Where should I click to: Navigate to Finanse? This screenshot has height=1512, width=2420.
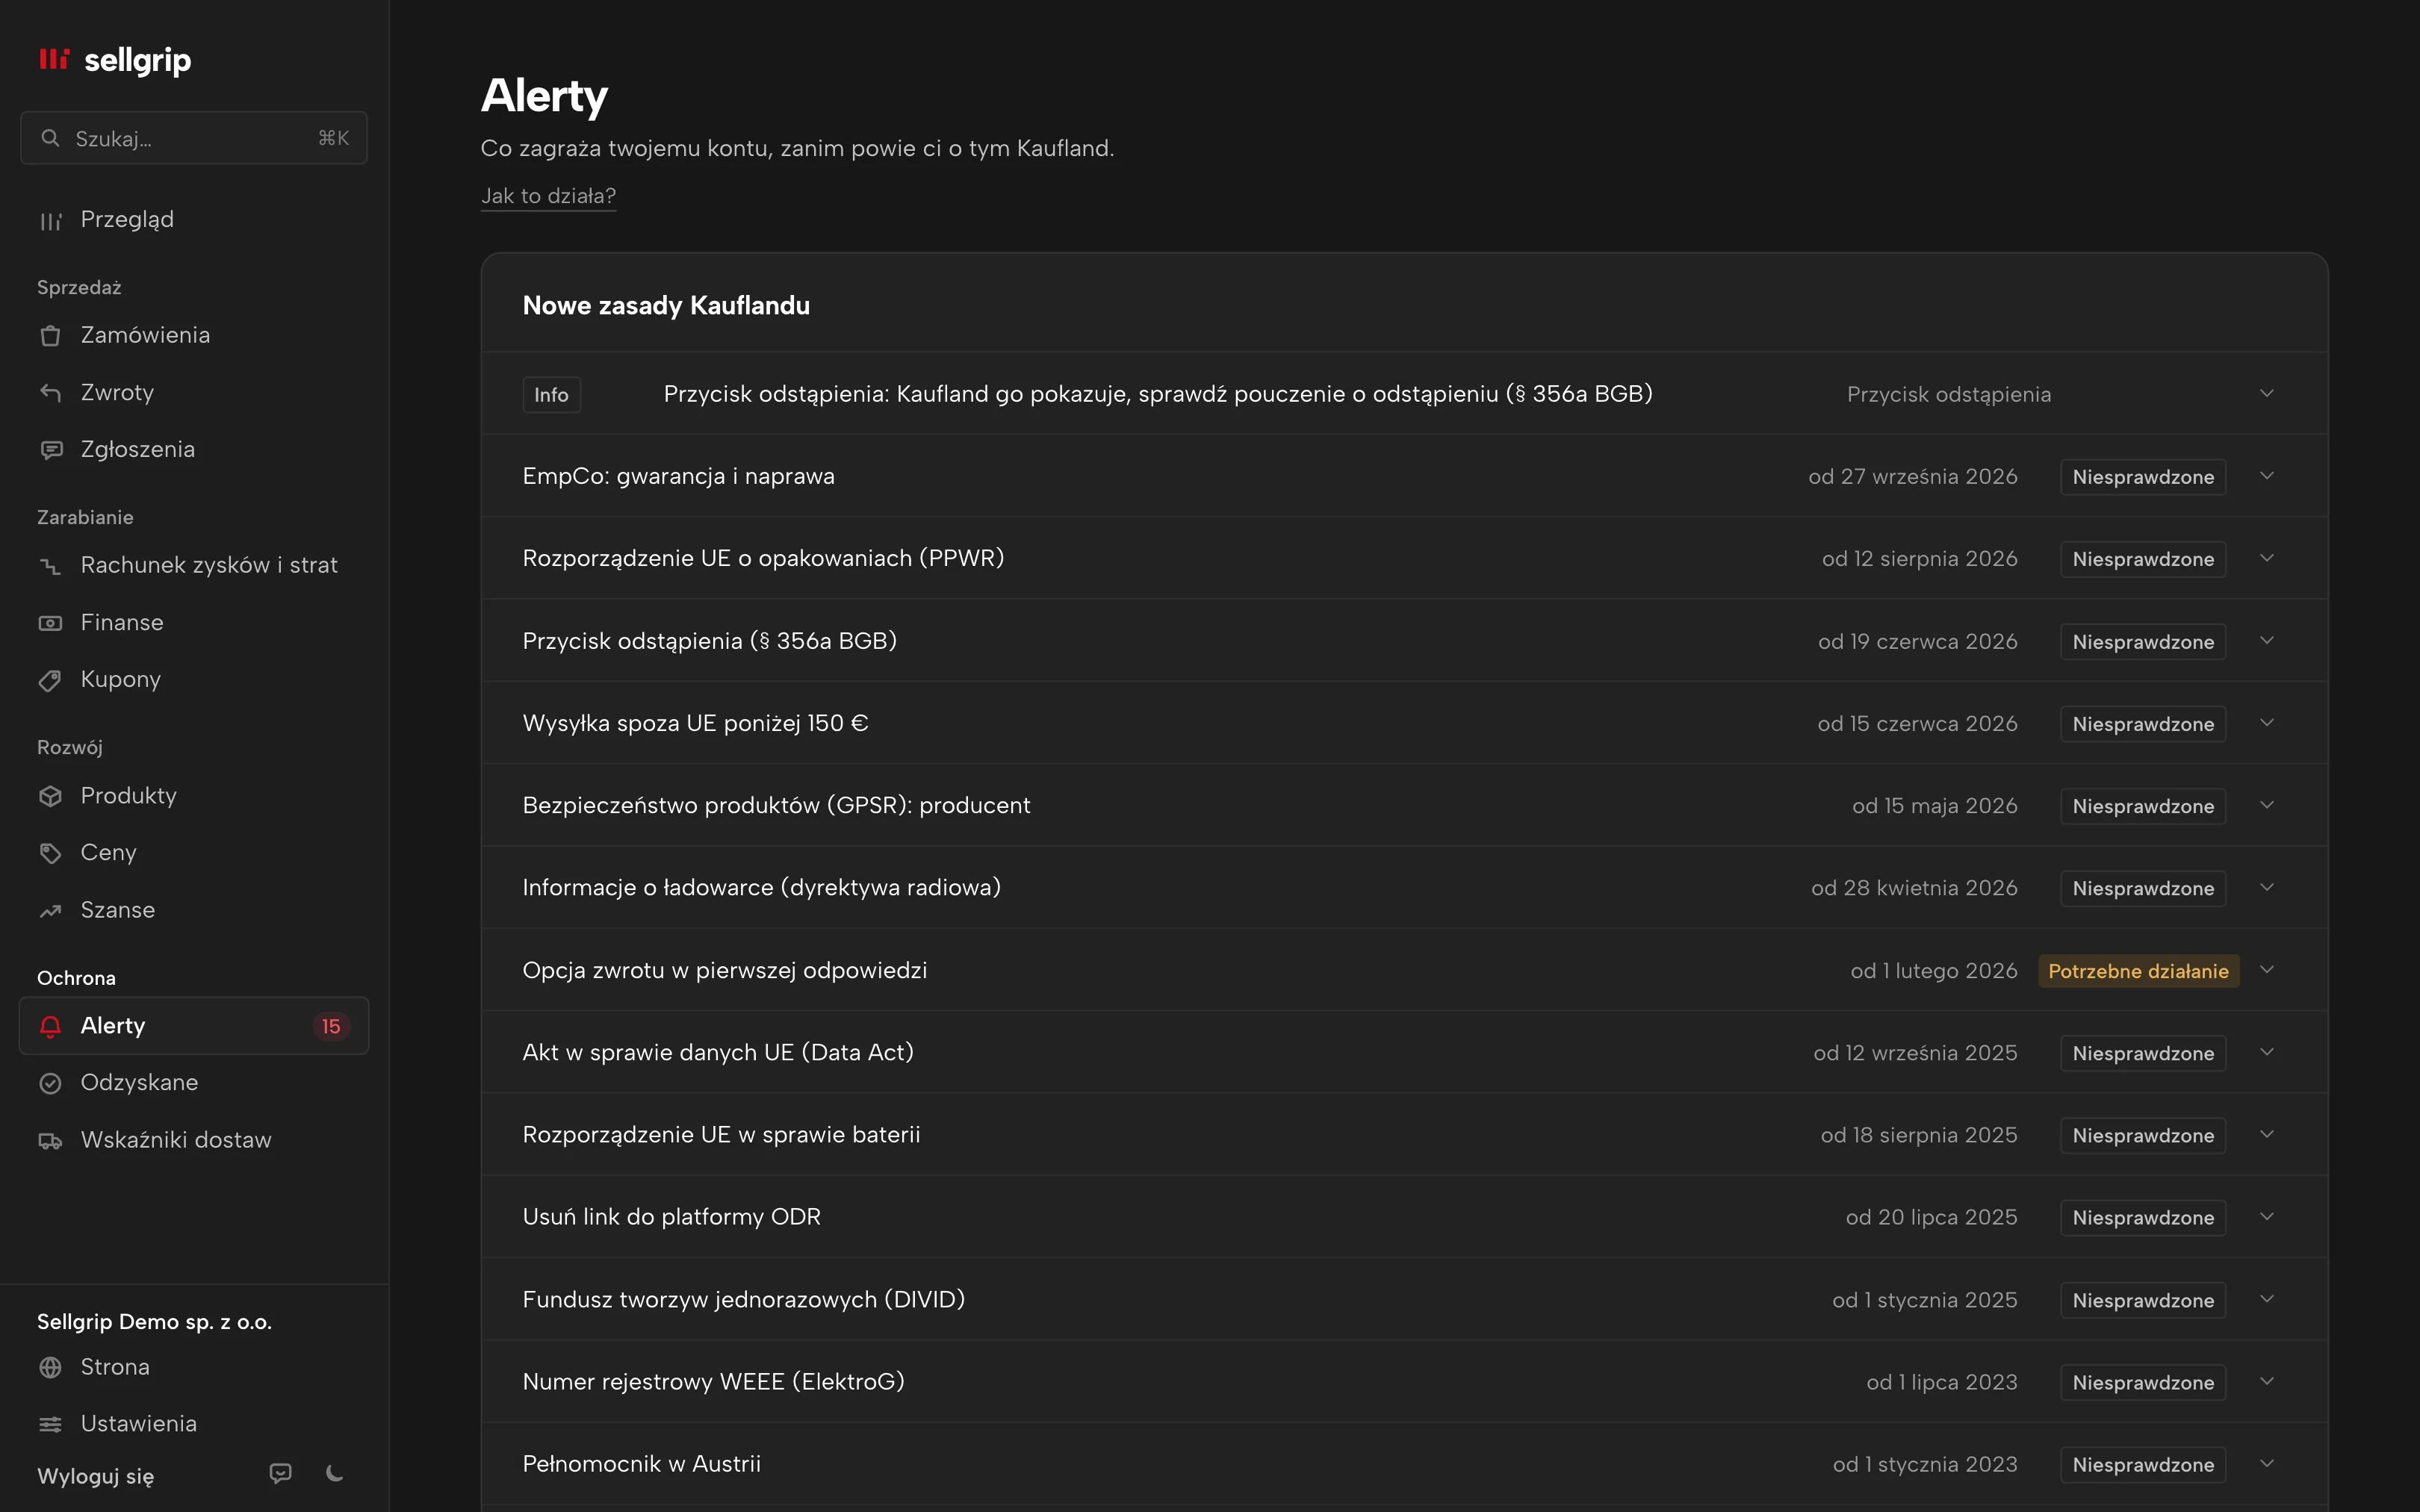194,623
